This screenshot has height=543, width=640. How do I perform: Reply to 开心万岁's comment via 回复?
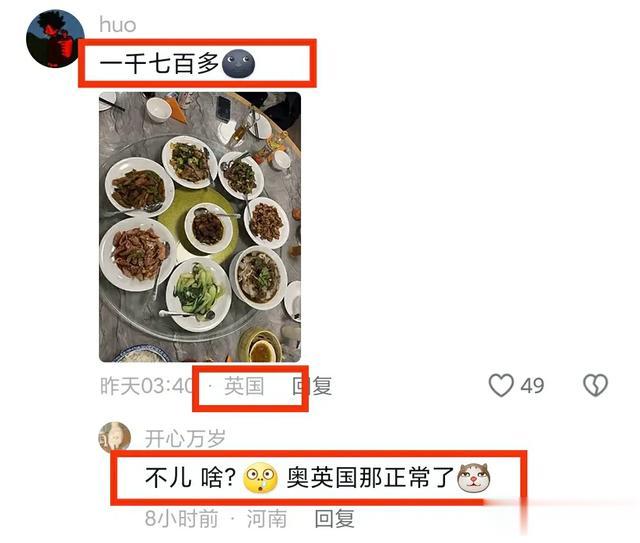334,519
